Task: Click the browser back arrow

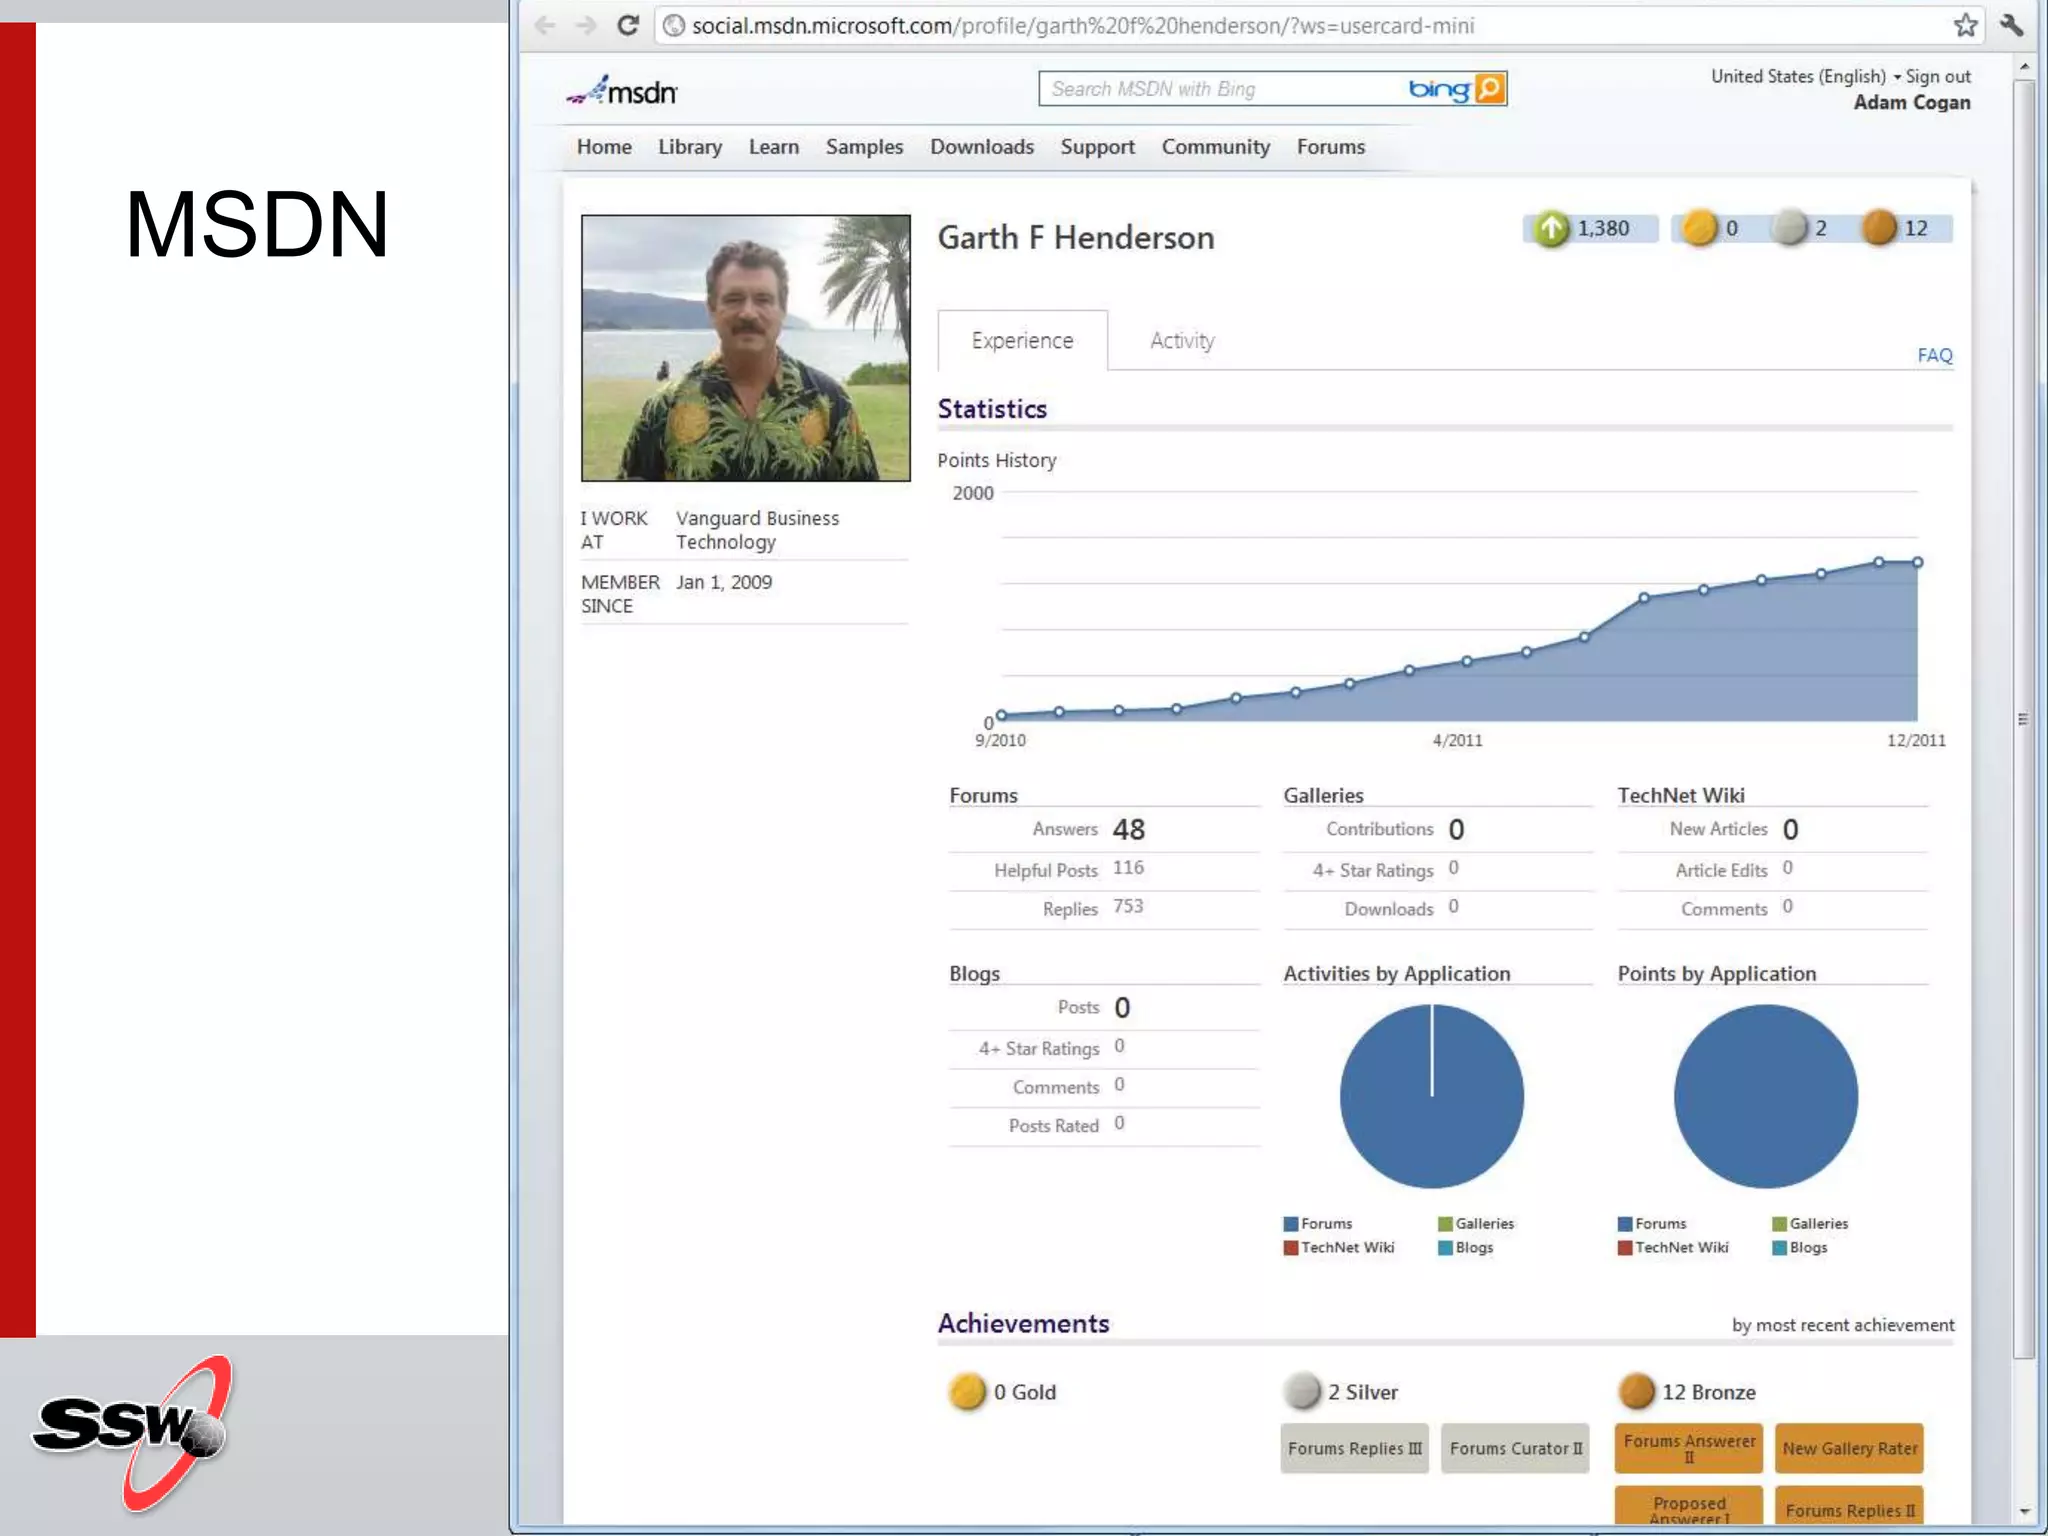Action: pos(545,26)
